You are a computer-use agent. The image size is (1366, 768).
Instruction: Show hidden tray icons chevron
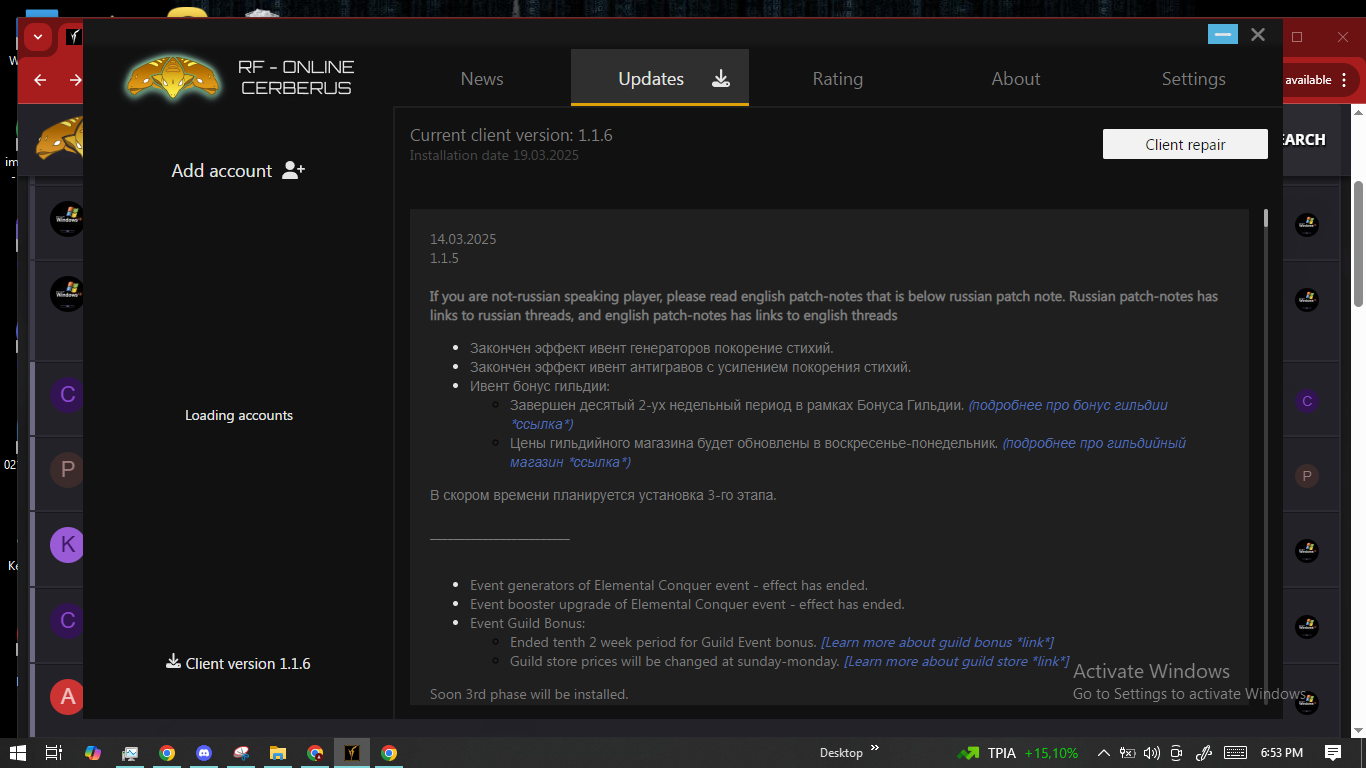(x=1104, y=753)
